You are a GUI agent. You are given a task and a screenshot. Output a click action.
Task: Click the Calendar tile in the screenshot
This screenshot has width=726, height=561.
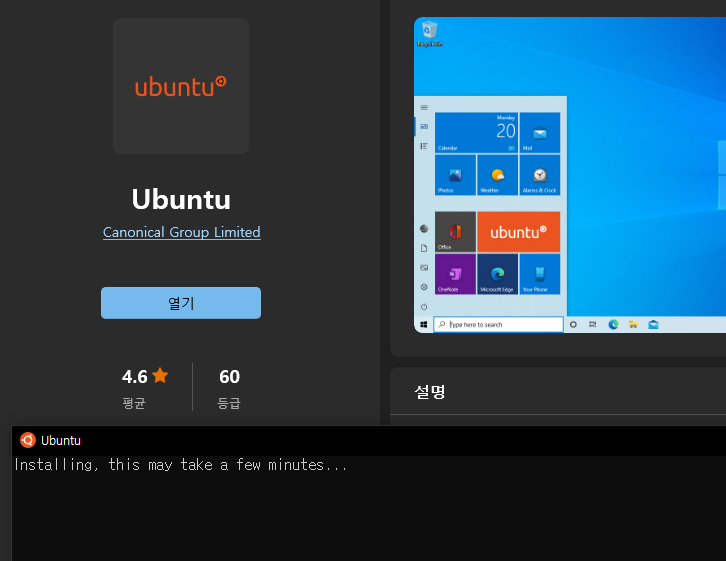coord(476,132)
